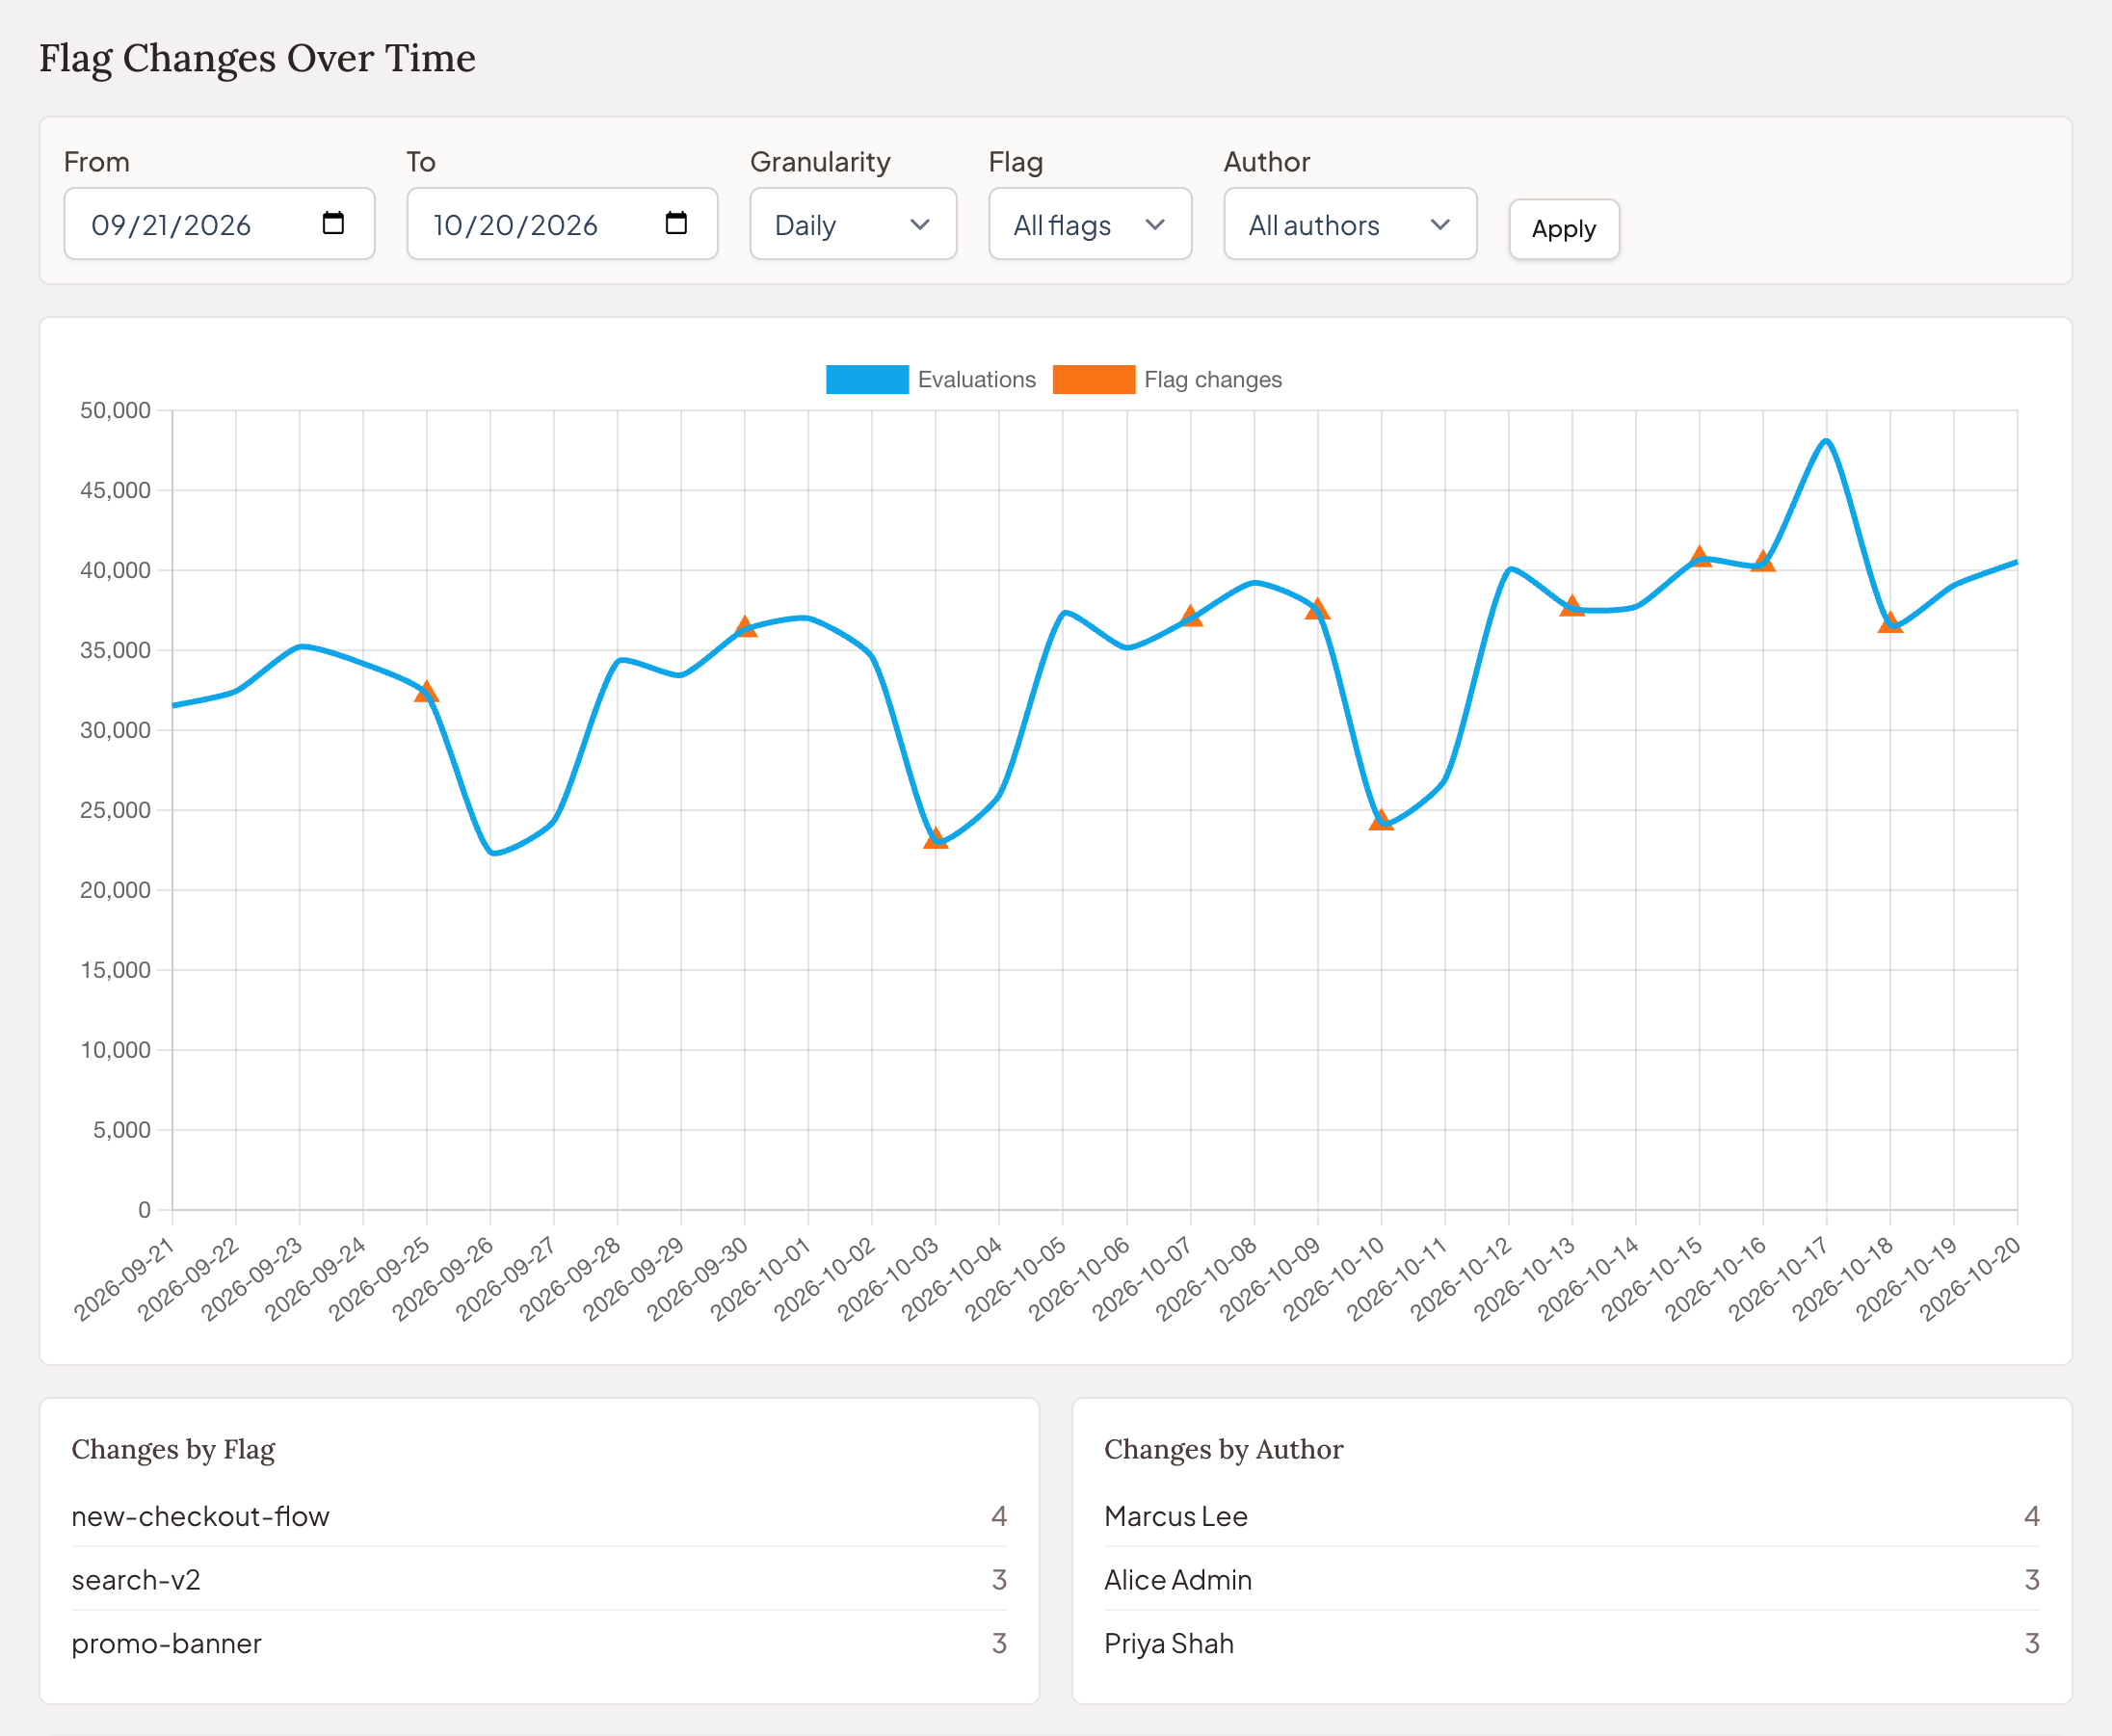
Task: Click the Priya Shah author row
Action: coord(1572,1644)
